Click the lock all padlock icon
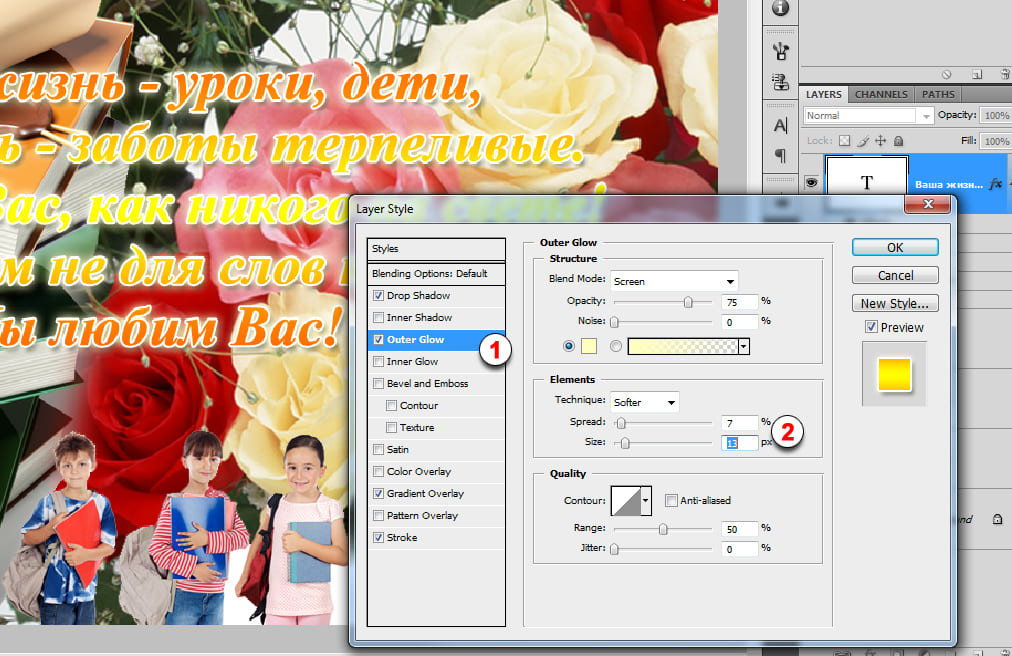The image size is (1012, 656). point(898,142)
